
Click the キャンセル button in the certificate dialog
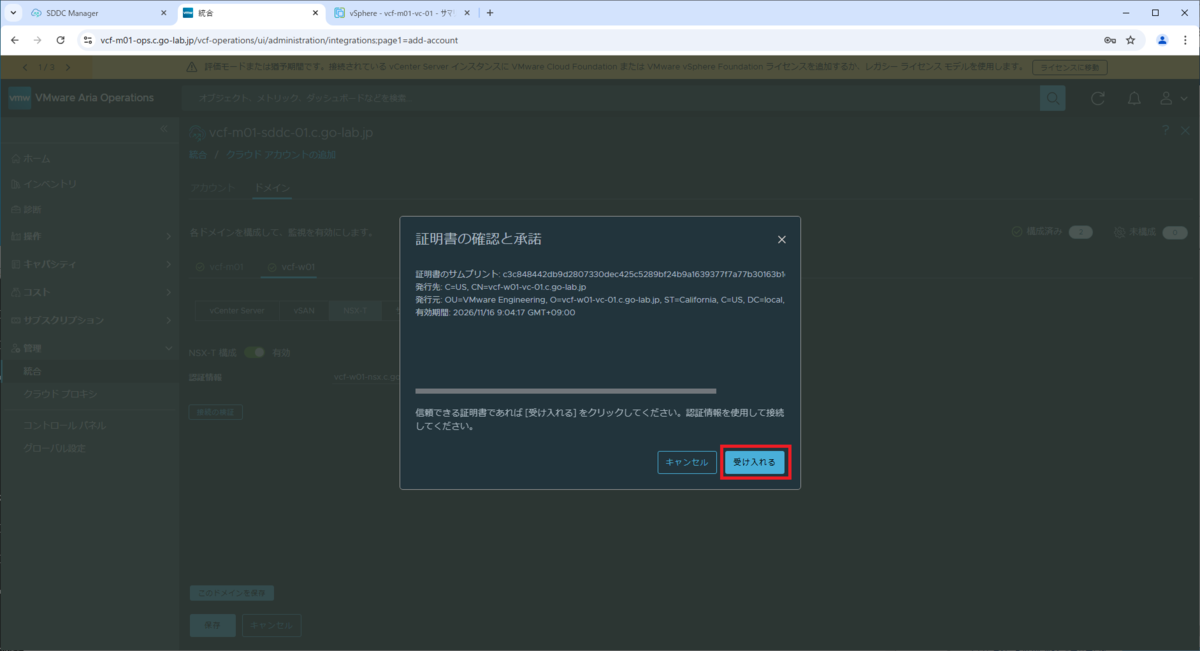(x=687, y=463)
